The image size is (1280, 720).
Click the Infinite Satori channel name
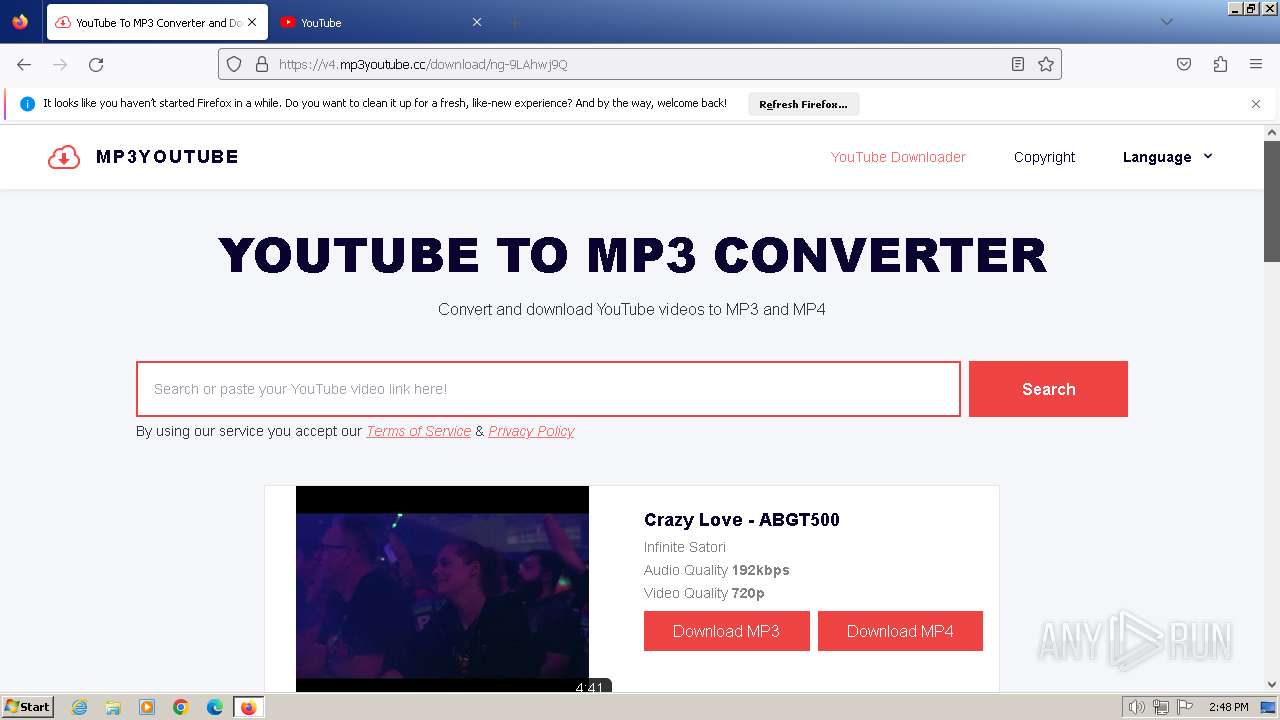(x=685, y=547)
